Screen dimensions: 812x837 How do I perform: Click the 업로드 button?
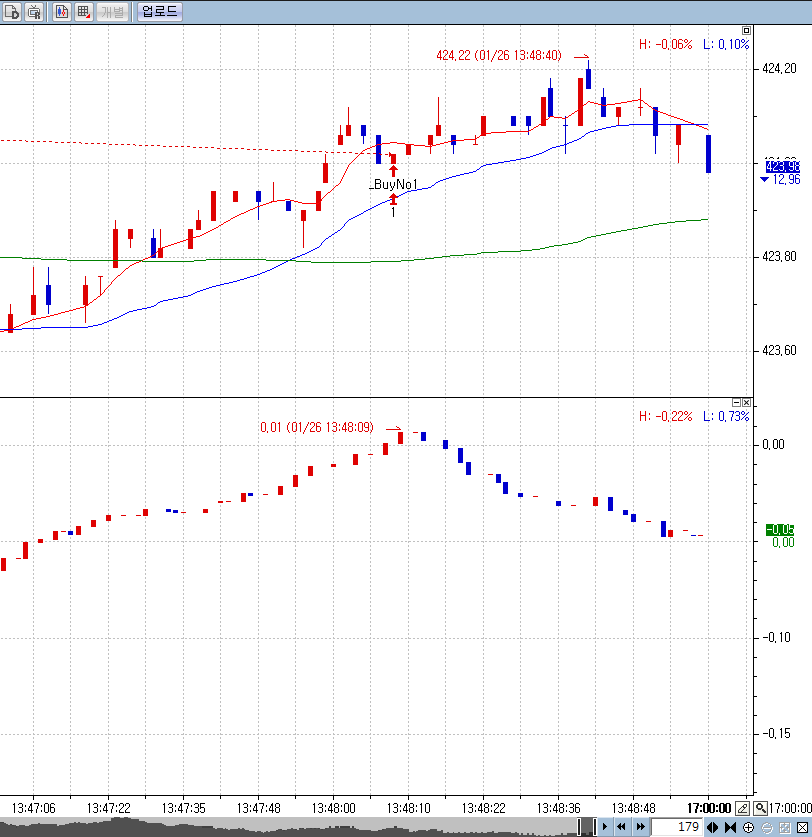[160, 12]
